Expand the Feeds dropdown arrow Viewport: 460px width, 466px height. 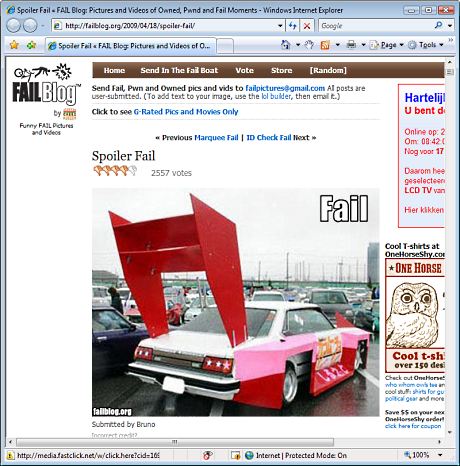point(337,45)
